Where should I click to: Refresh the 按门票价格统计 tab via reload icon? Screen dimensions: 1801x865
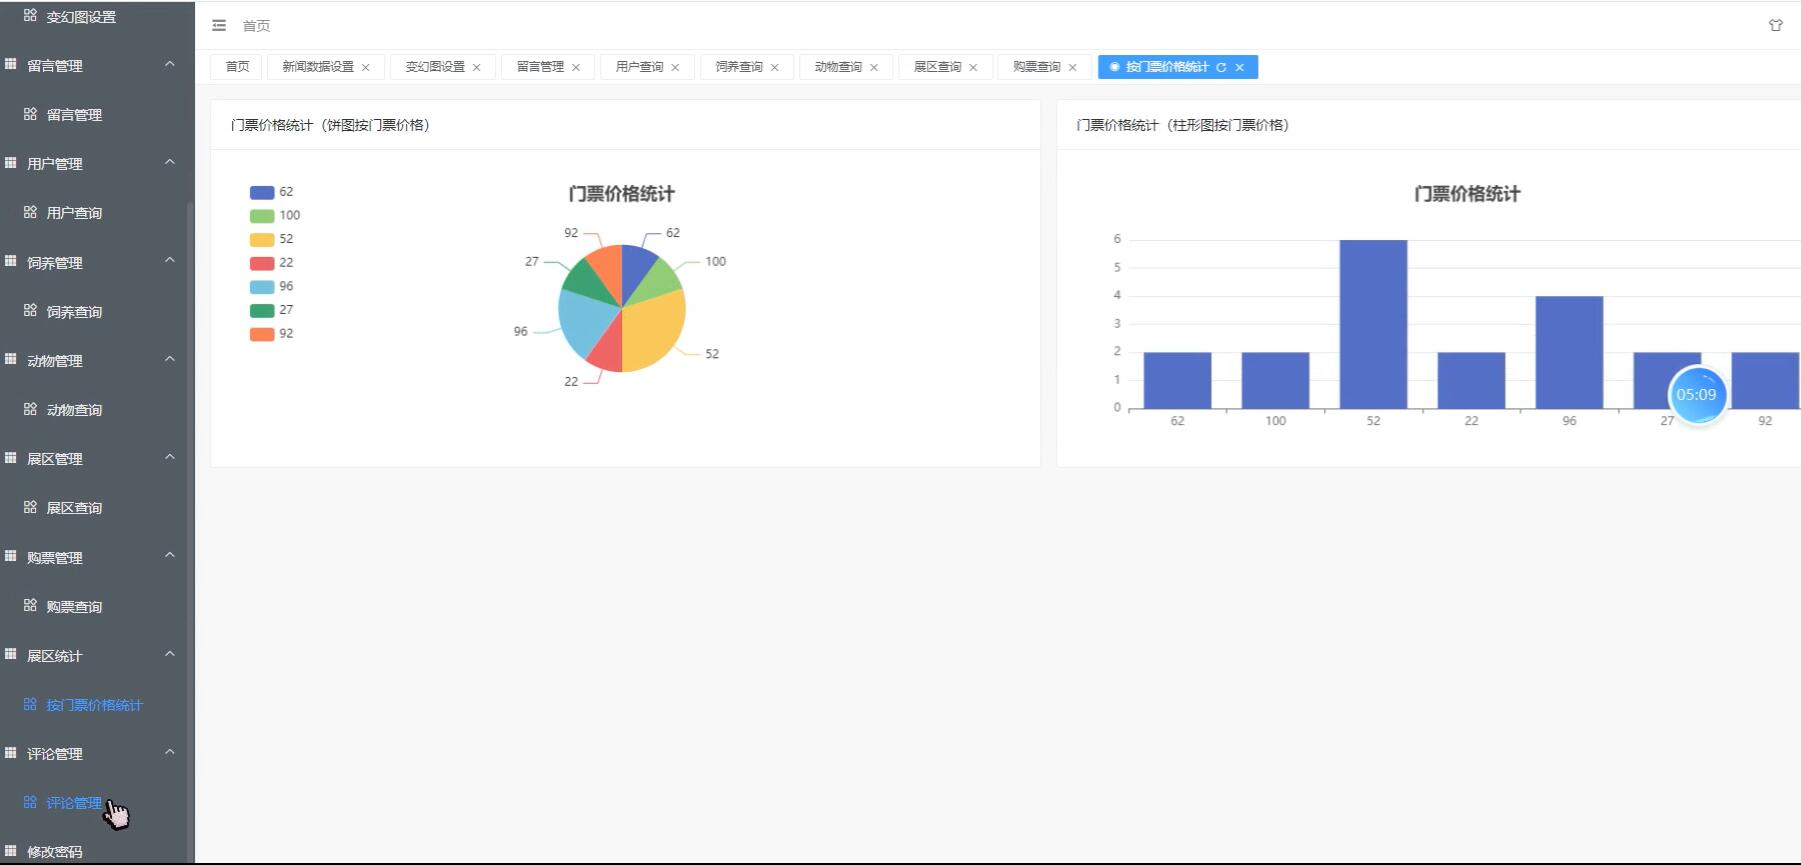pyautogui.click(x=1221, y=67)
